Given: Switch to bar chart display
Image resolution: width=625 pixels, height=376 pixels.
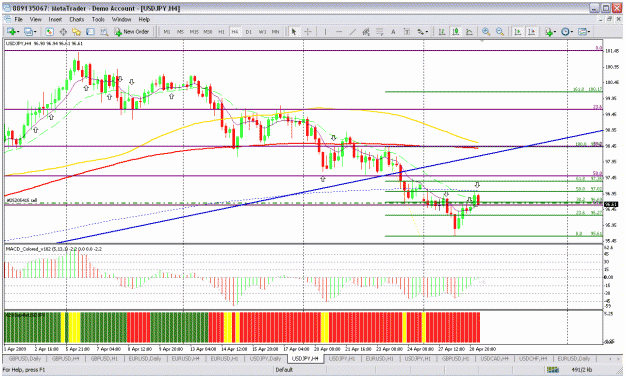Looking at the screenshot, I should pos(442,31).
